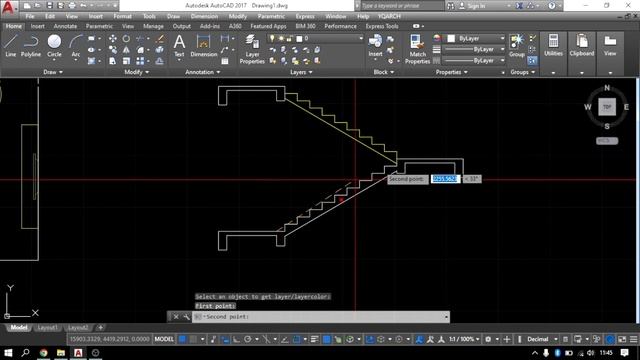Switch to Layout1 tab

47,327
